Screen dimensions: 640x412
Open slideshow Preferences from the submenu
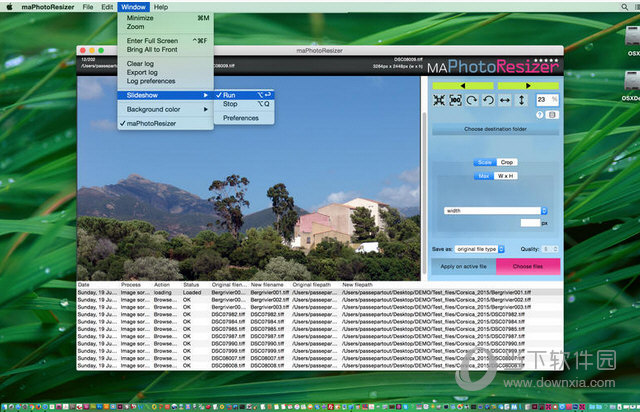pyautogui.click(x=244, y=118)
